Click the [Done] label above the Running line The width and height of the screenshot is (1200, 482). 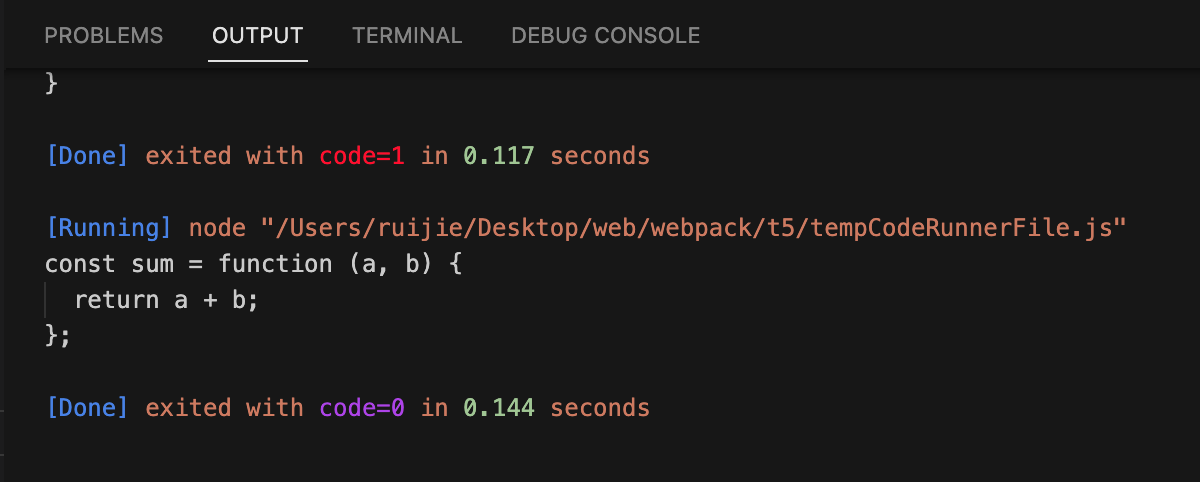(88, 156)
